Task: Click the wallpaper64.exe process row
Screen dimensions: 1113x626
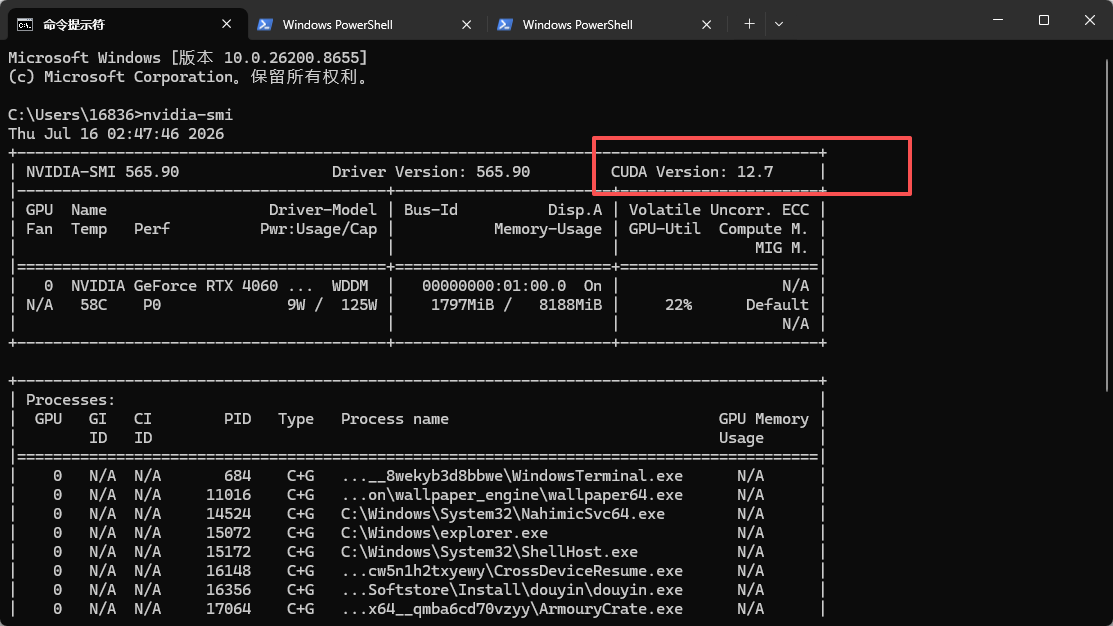Action: tap(417, 495)
